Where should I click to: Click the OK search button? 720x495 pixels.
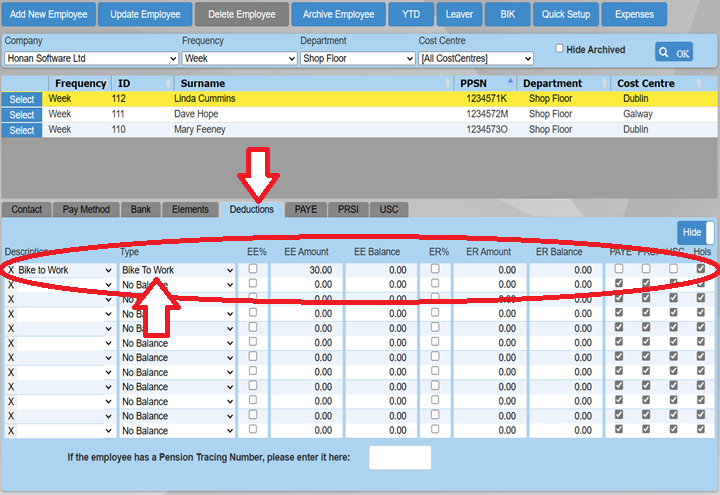[674, 52]
